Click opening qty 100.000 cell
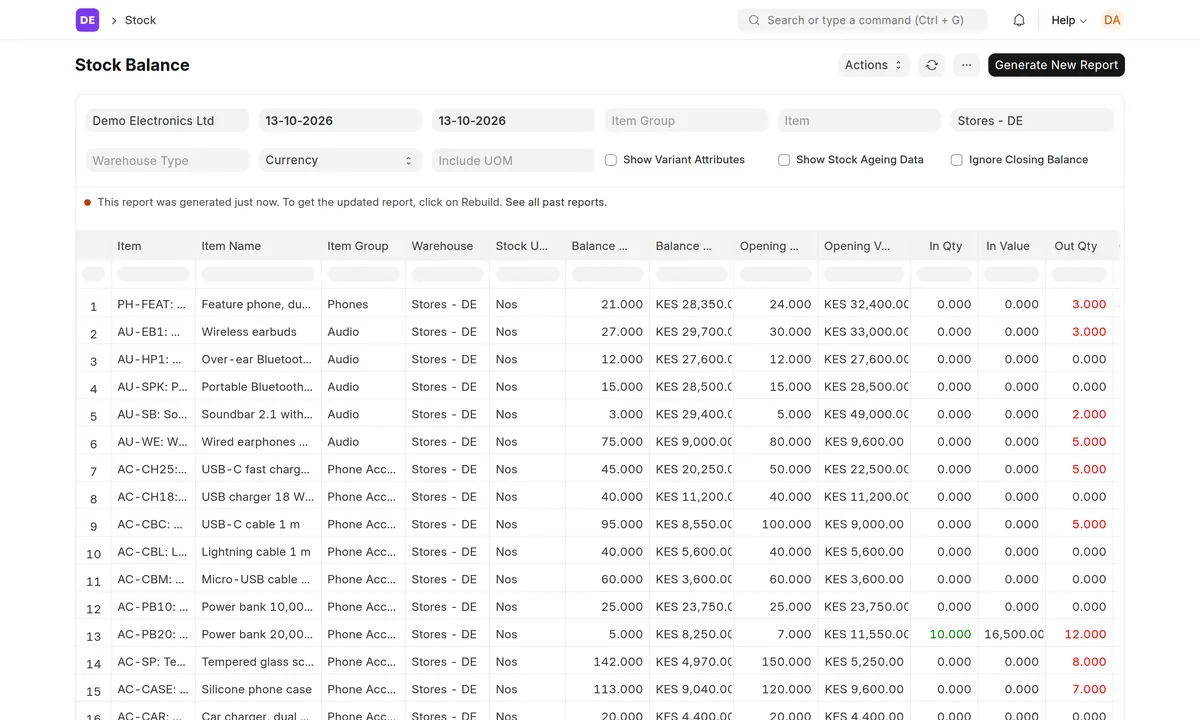Image resolution: width=1200 pixels, height=720 pixels. click(x=775, y=524)
